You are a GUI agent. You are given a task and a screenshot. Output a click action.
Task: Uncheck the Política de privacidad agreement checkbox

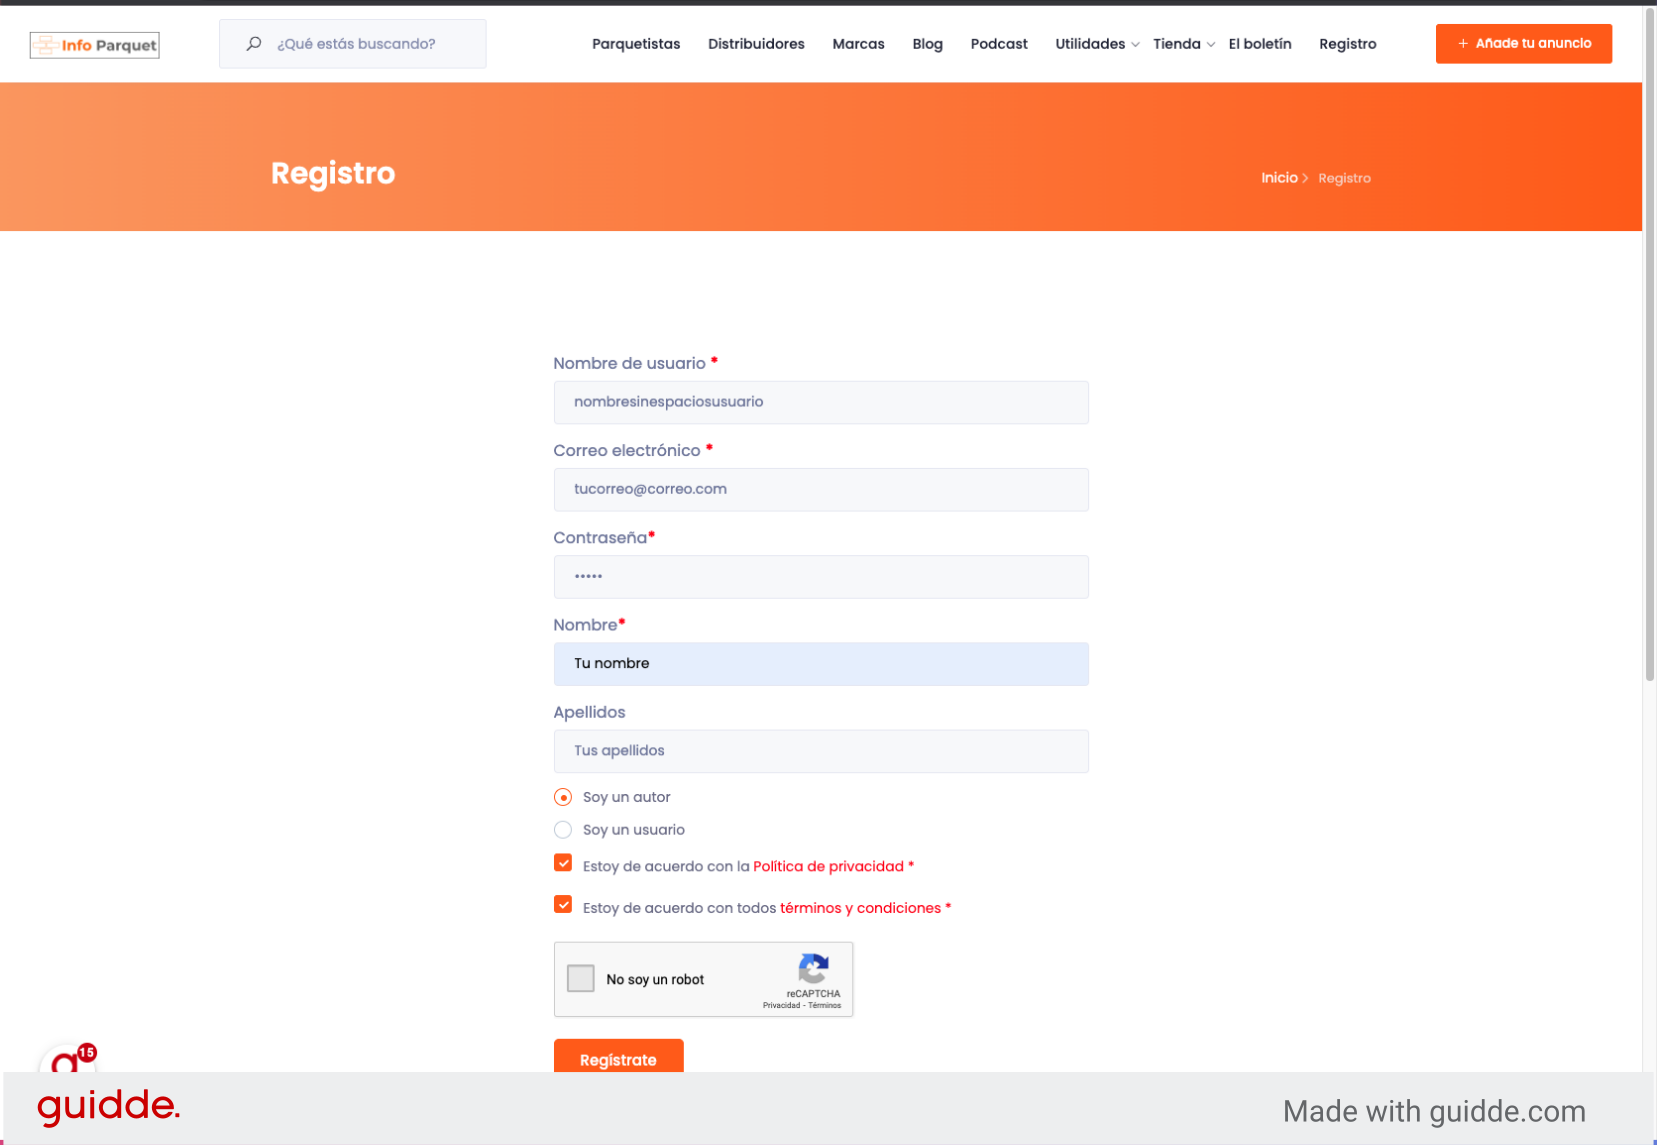tap(563, 863)
